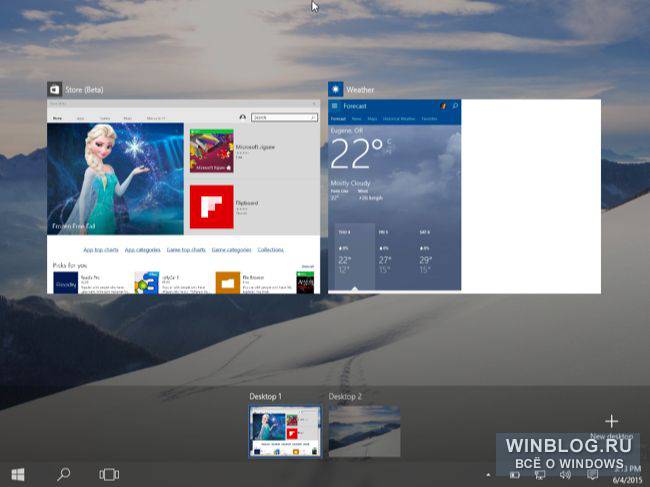650x487 pixels.
Task: Open the red Flipboard app tile
Action: [x=212, y=206]
